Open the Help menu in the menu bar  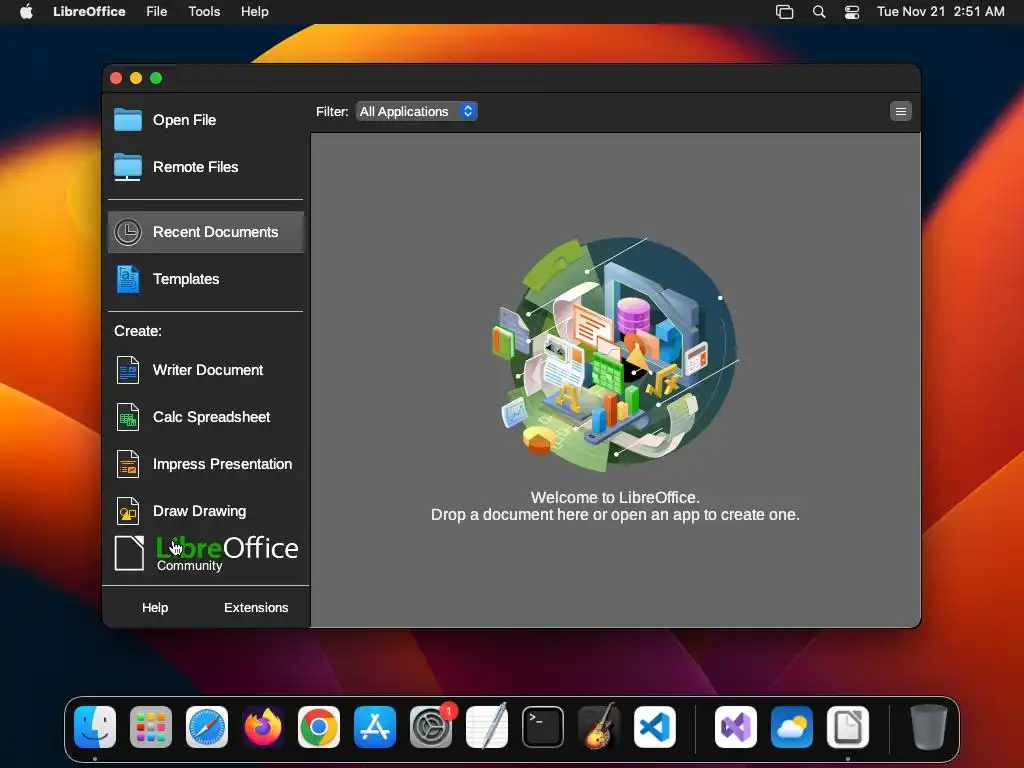click(x=255, y=12)
